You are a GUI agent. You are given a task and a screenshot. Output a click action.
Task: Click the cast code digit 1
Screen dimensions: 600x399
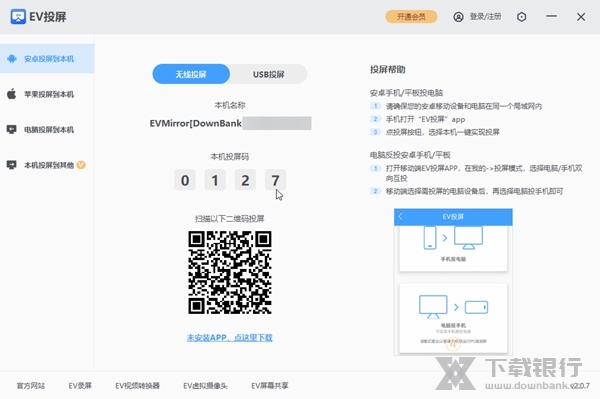(215, 180)
